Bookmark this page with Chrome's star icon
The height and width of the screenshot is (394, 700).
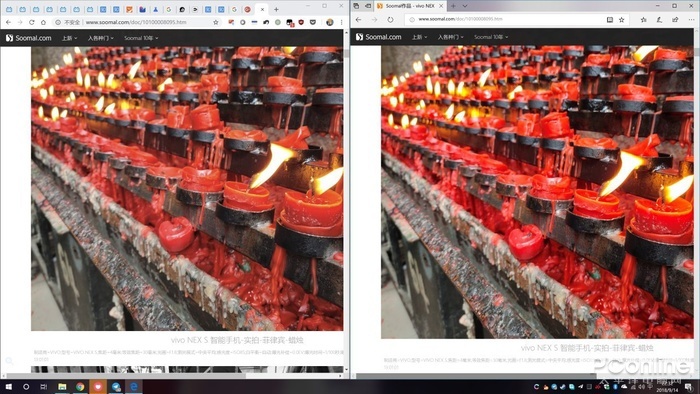coord(216,22)
